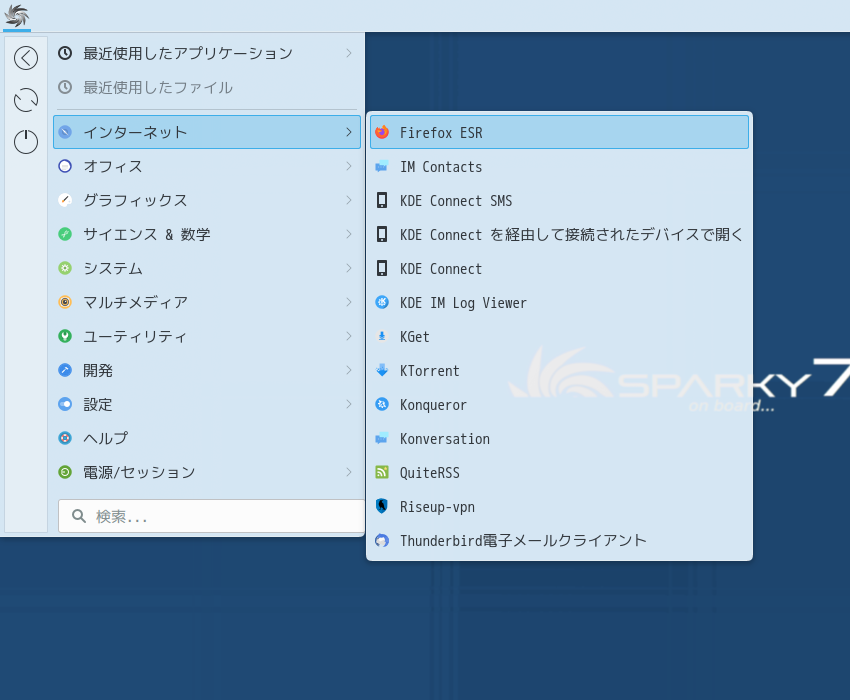Click the 最近使用したファイル clock icon
This screenshot has height=700, width=850.
click(x=65, y=87)
